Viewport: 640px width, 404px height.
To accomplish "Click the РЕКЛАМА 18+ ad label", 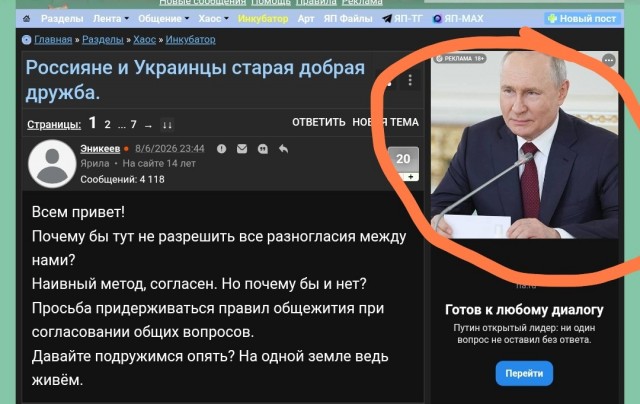I will [x=460, y=59].
